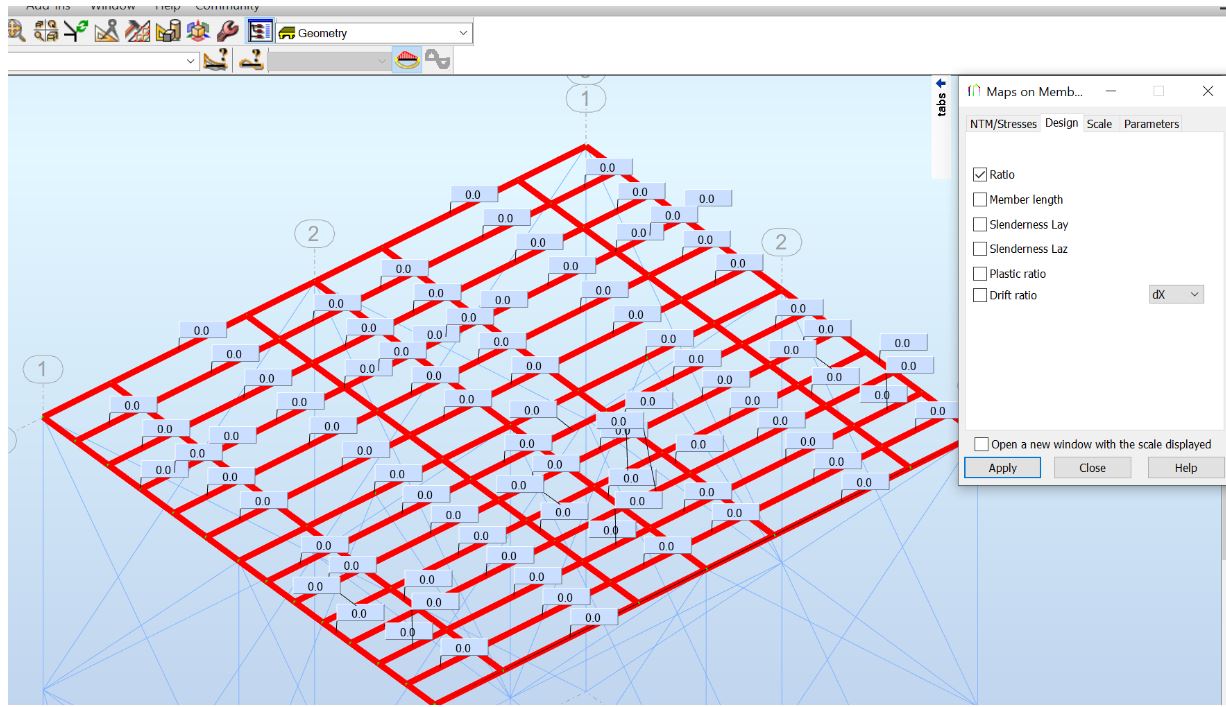The height and width of the screenshot is (707, 1226).
Task: Open the dX direction dropdown
Action: coord(1176,294)
